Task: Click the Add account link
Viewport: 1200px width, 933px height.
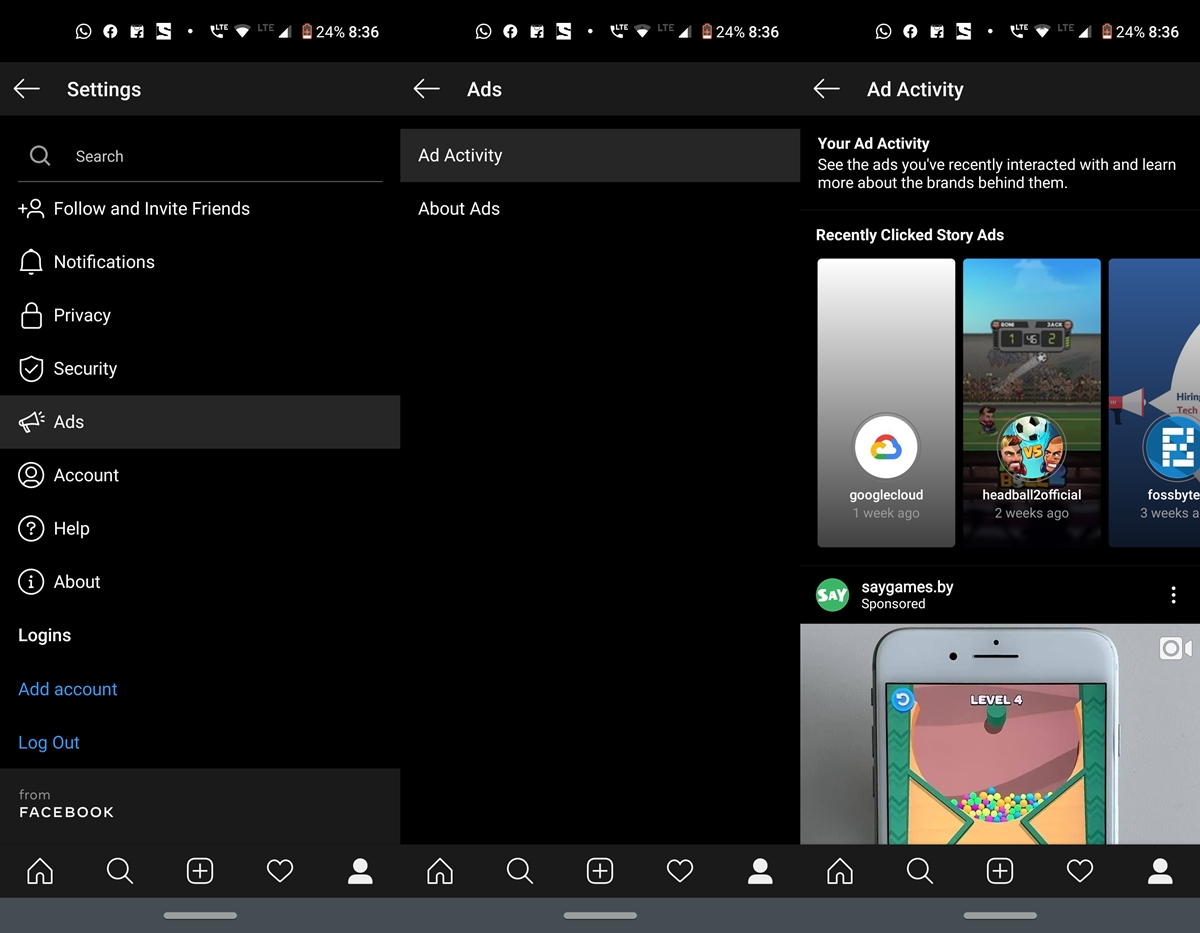Action: pyautogui.click(x=68, y=689)
